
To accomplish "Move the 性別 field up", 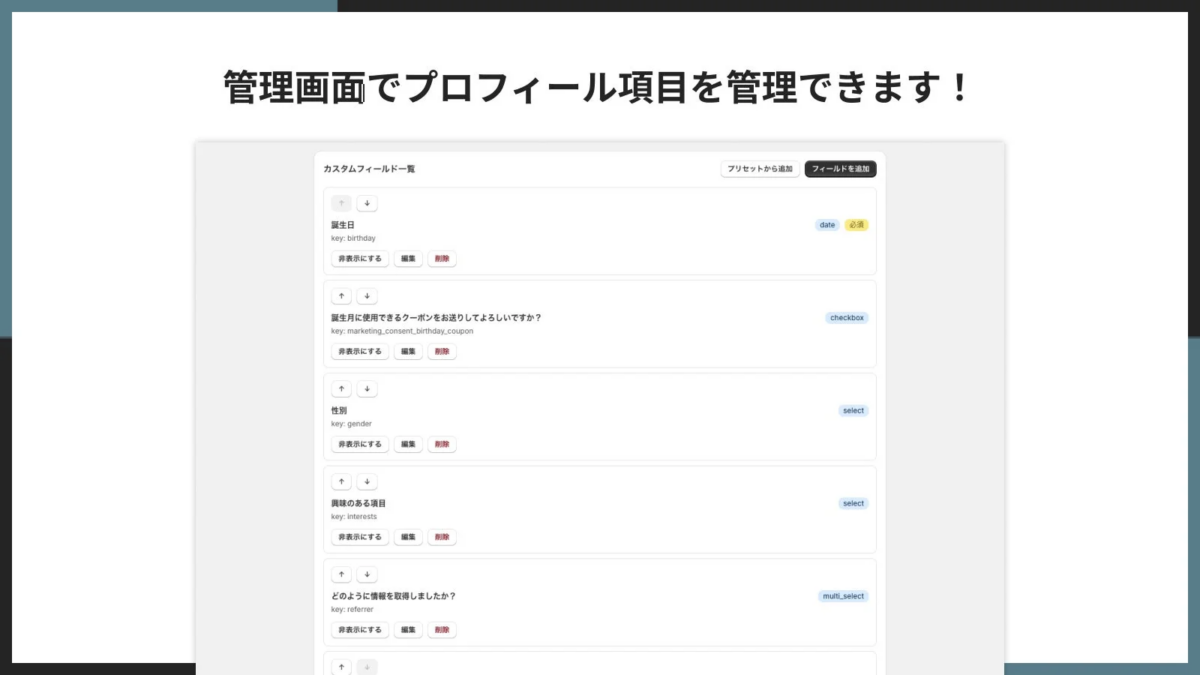I will [341, 389].
